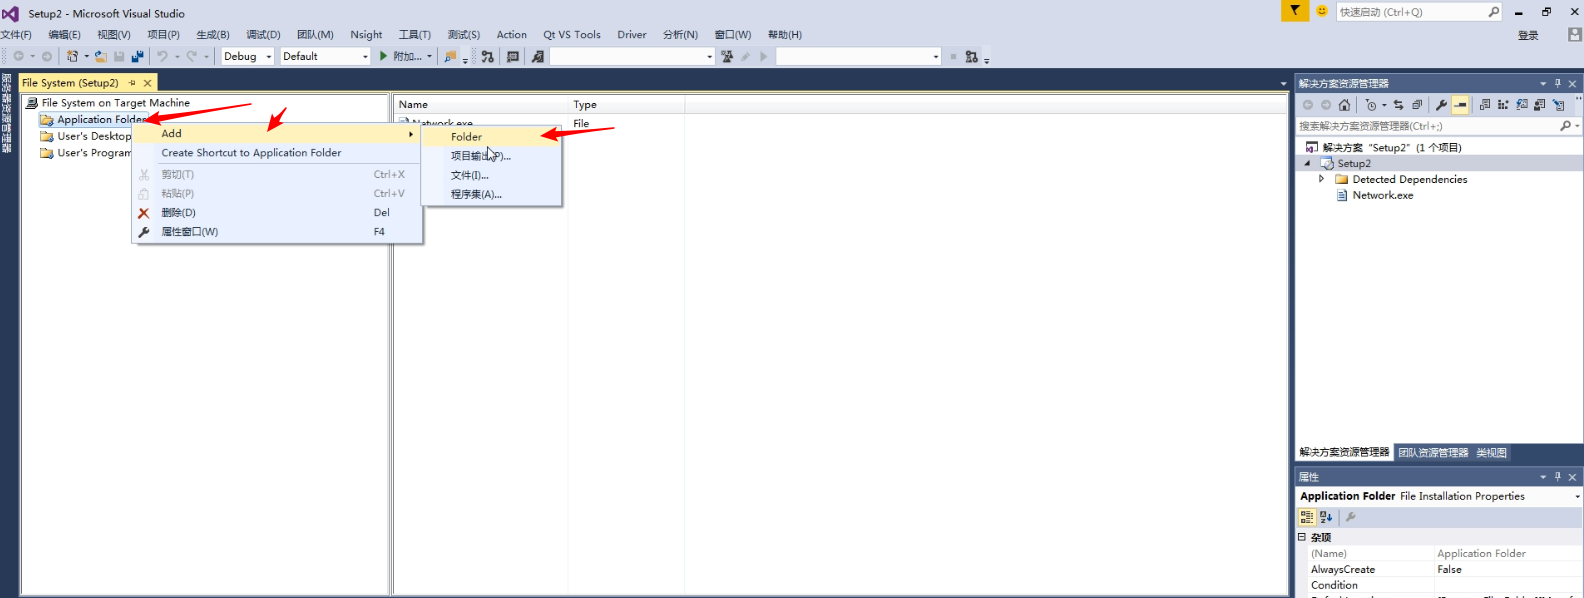Click the Type column header
The width and height of the screenshot is (1584, 598).
626,104
